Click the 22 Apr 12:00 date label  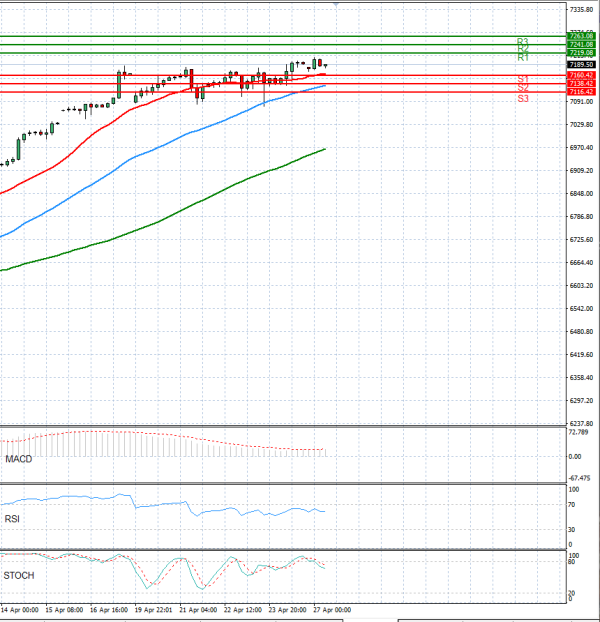(x=242, y=608)
